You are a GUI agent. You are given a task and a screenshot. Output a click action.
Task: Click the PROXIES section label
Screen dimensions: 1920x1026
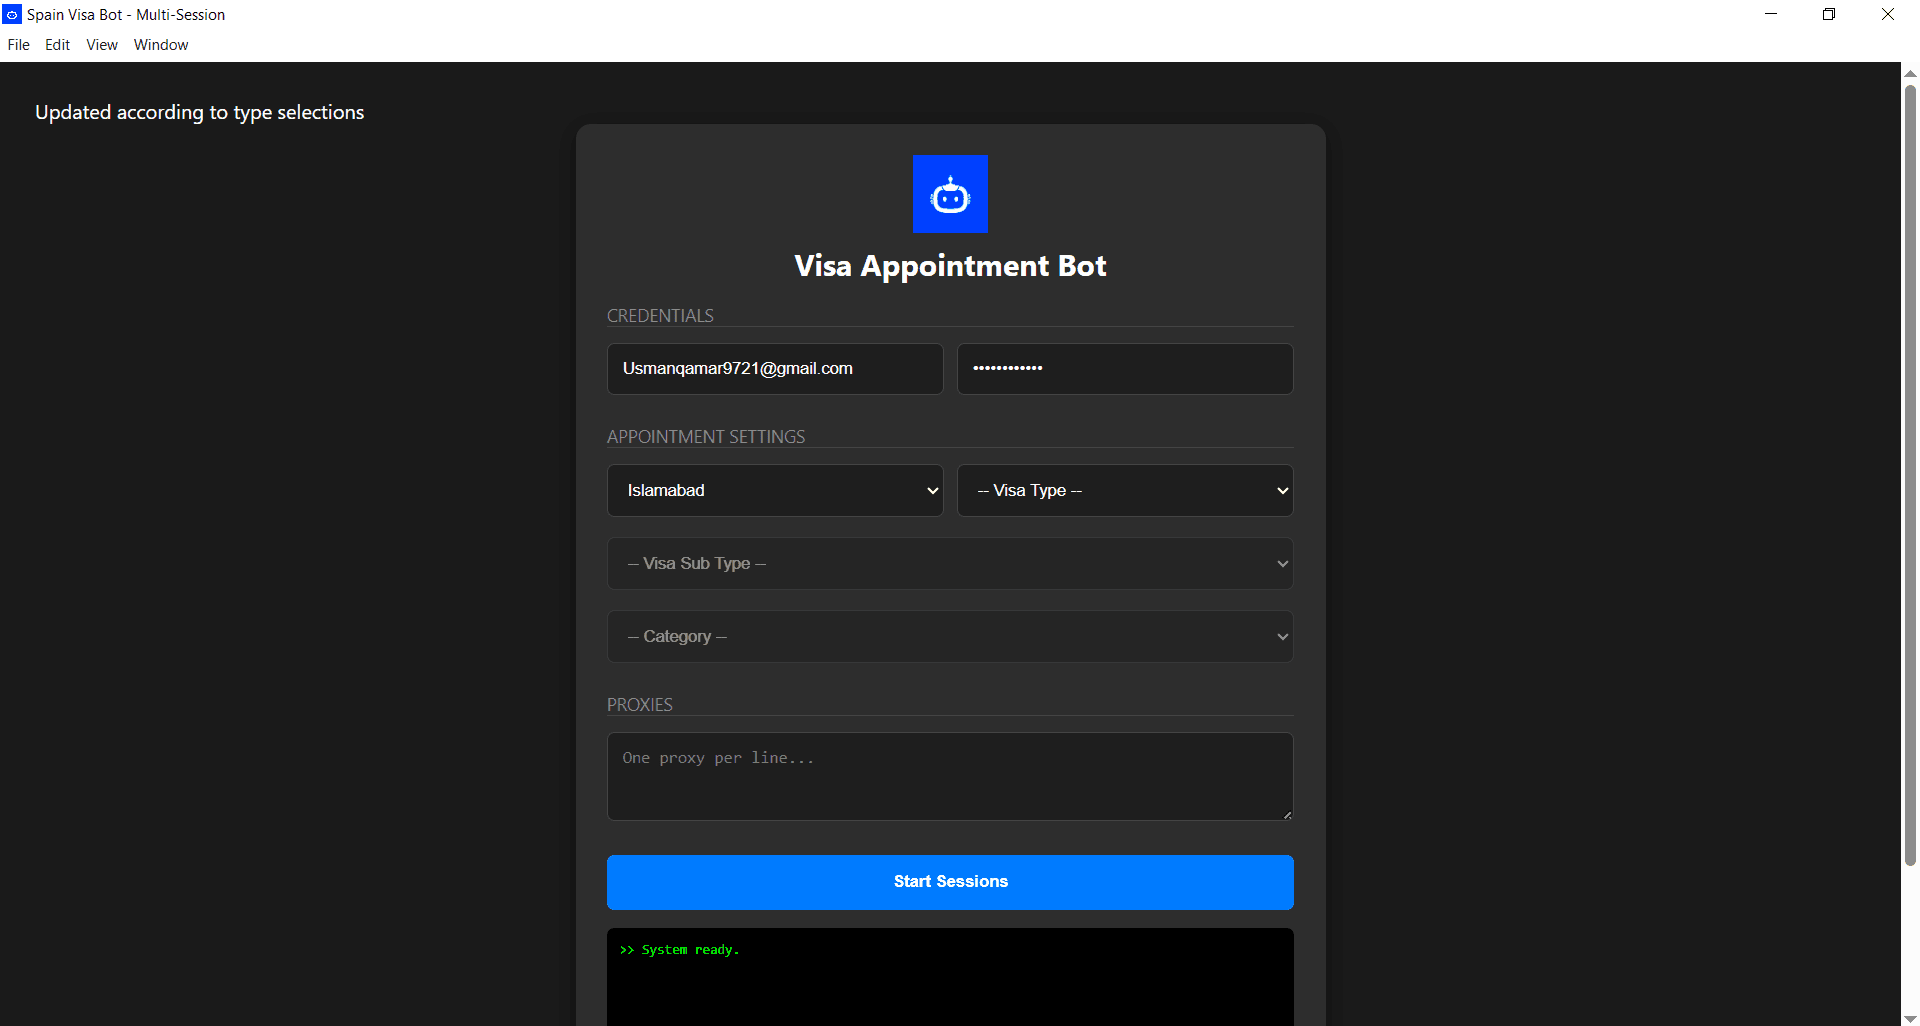(x=640, y=705)
